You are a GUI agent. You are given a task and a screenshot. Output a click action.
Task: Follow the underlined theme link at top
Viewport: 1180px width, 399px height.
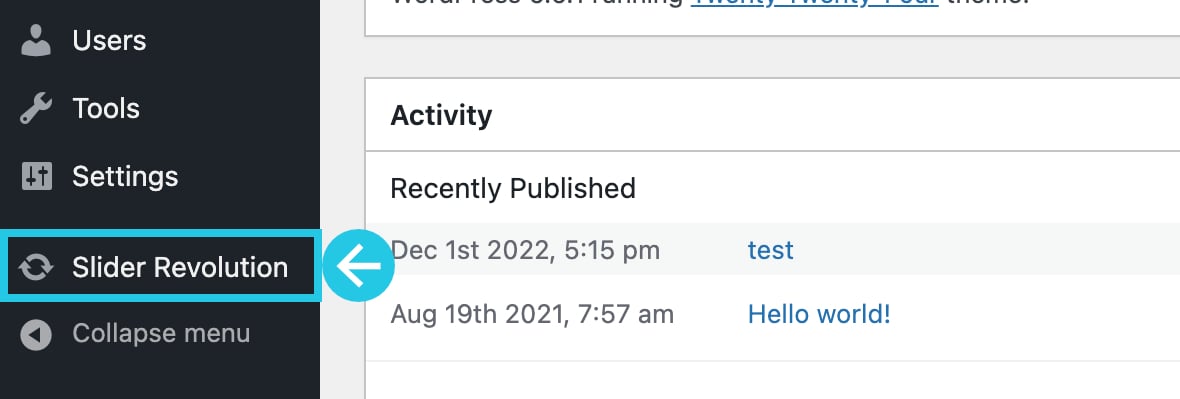814,2
